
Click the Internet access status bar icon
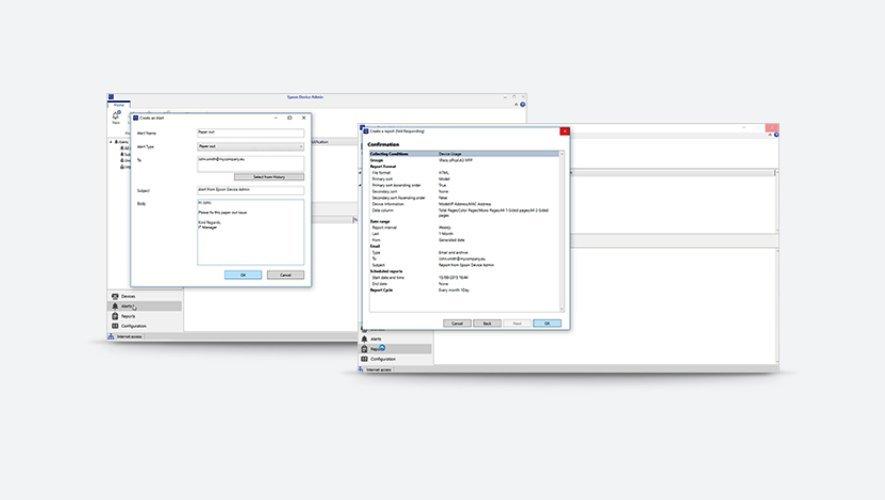click(112, 337)
